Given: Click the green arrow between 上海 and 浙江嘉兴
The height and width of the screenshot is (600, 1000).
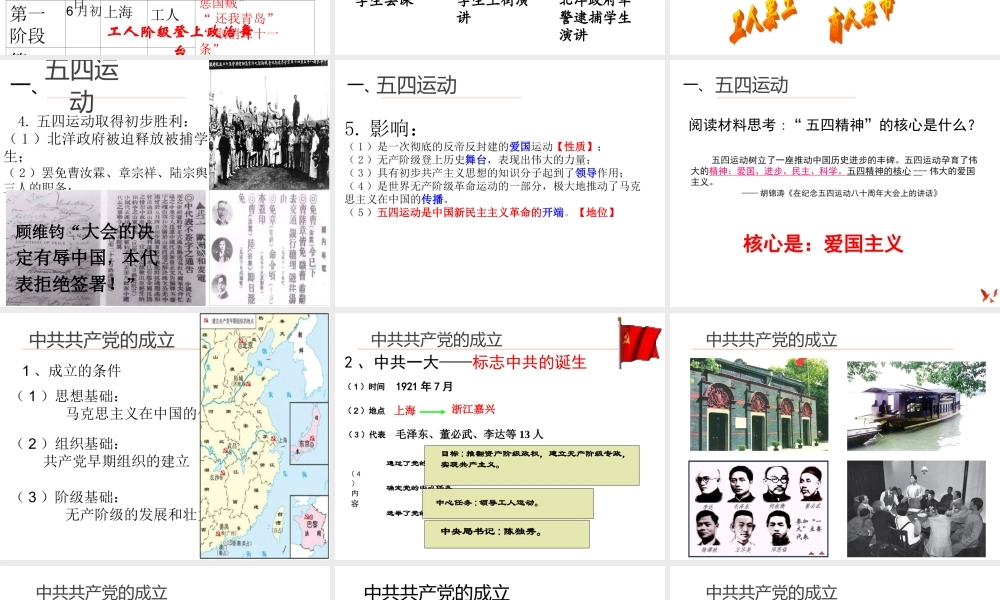Looking at the screenshot, I should click(x=432, y=411).
